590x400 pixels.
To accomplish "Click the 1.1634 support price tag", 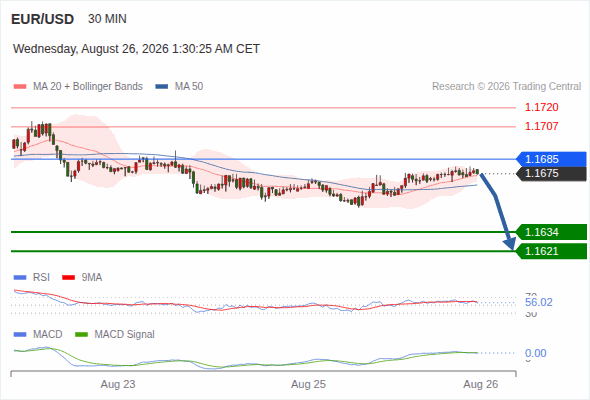I will coord(551,232).
